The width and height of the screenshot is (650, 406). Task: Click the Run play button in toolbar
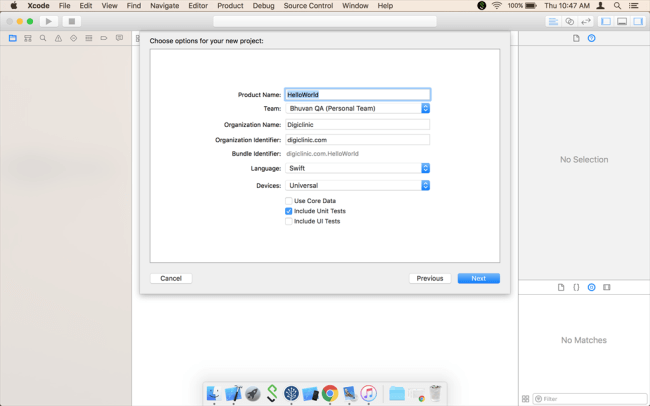[49, 21]
